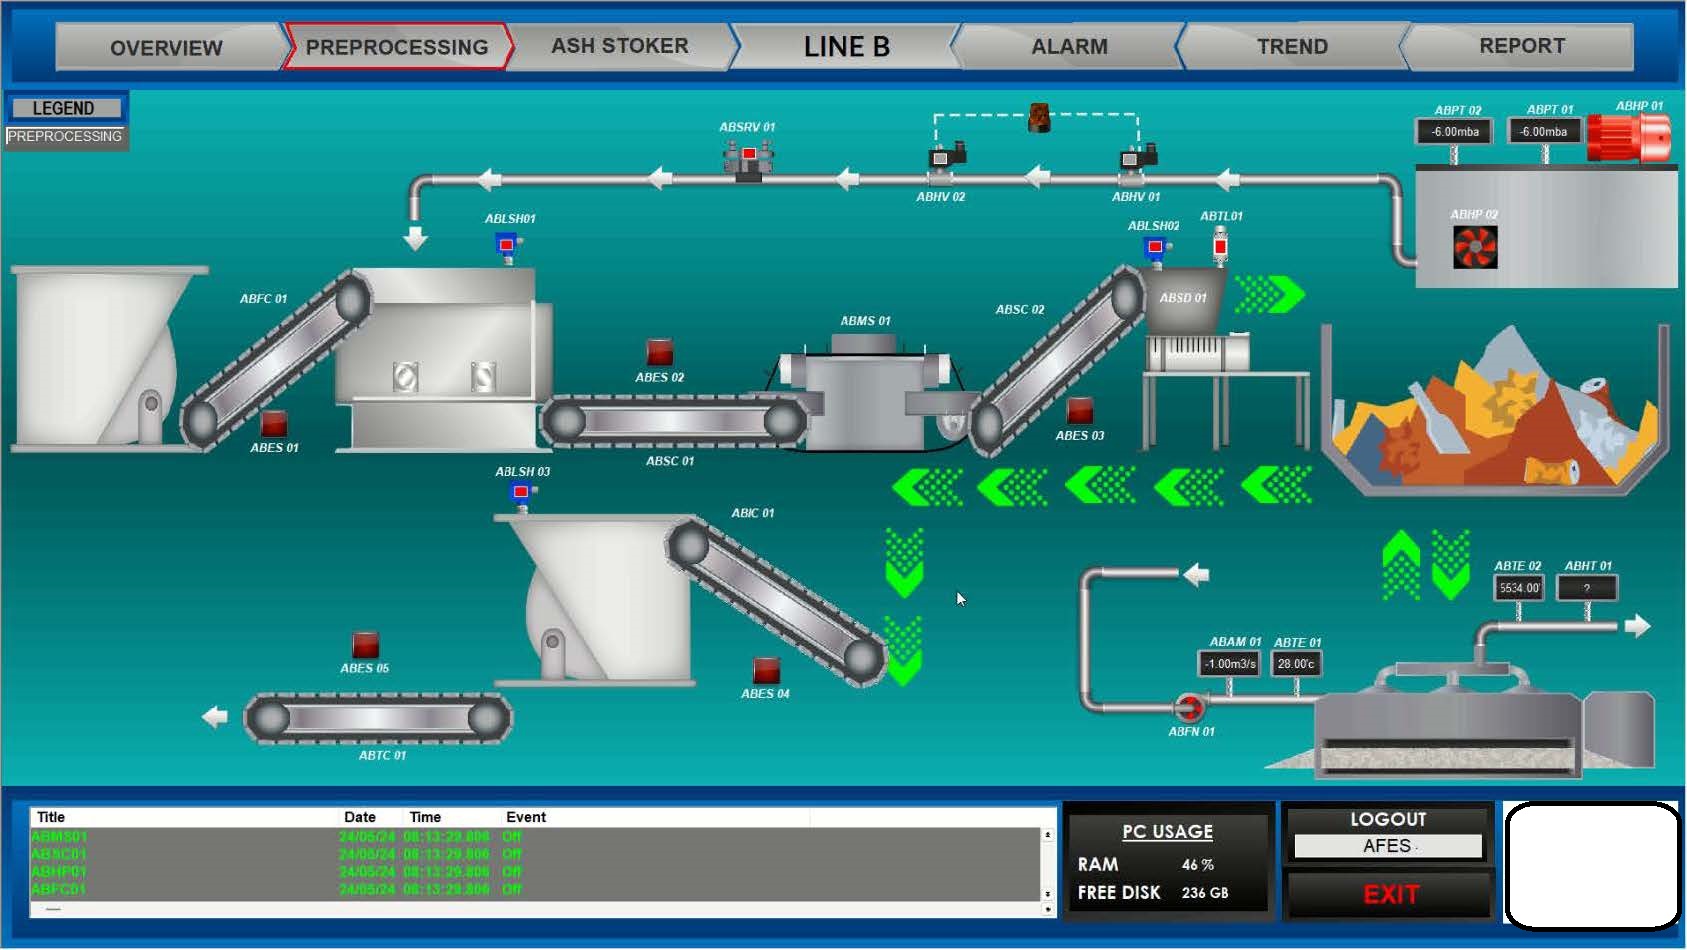
Task: Click the ABHP 02 fan icon
Action: [x=1475, y=248]
